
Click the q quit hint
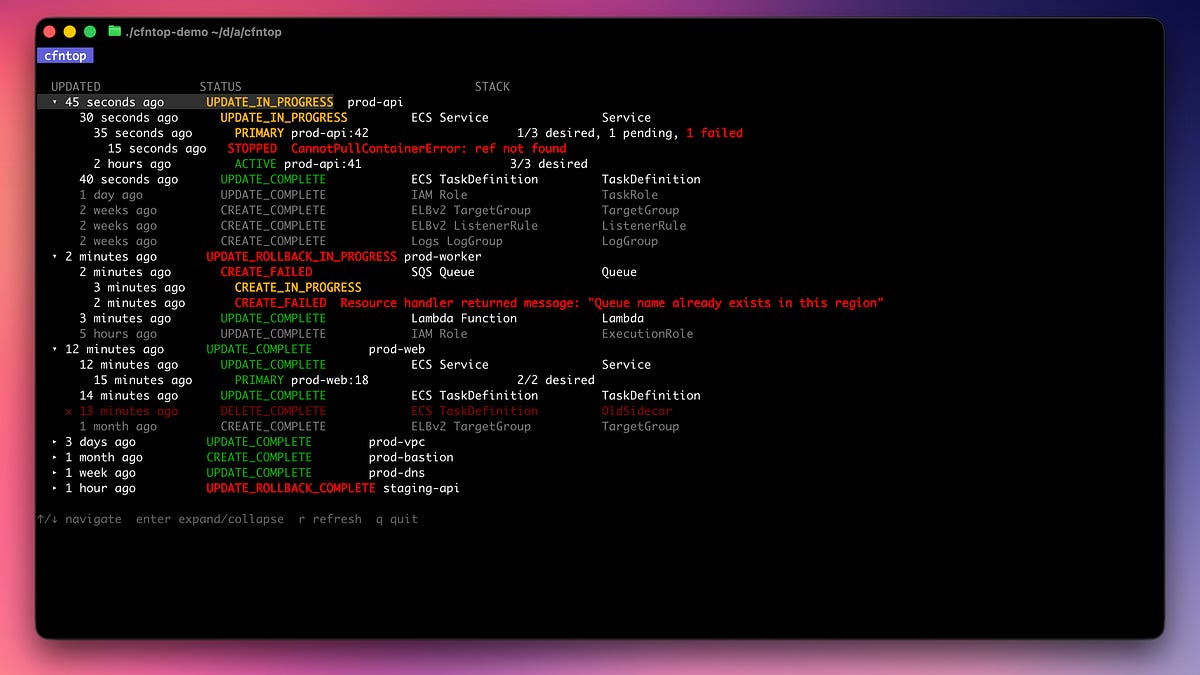397,520
